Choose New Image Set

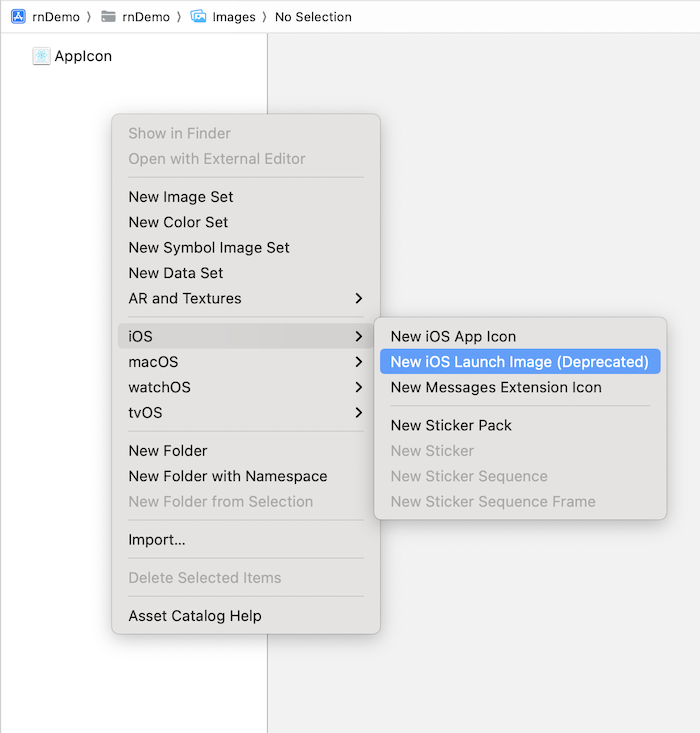[181, 197]
